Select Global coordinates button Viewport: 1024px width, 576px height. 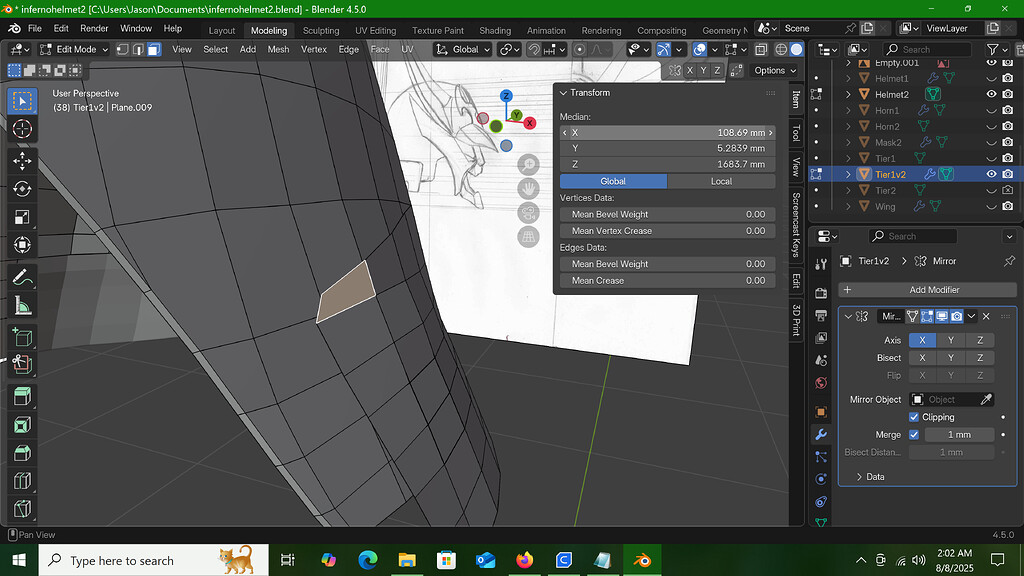click(x=613, y=182)
